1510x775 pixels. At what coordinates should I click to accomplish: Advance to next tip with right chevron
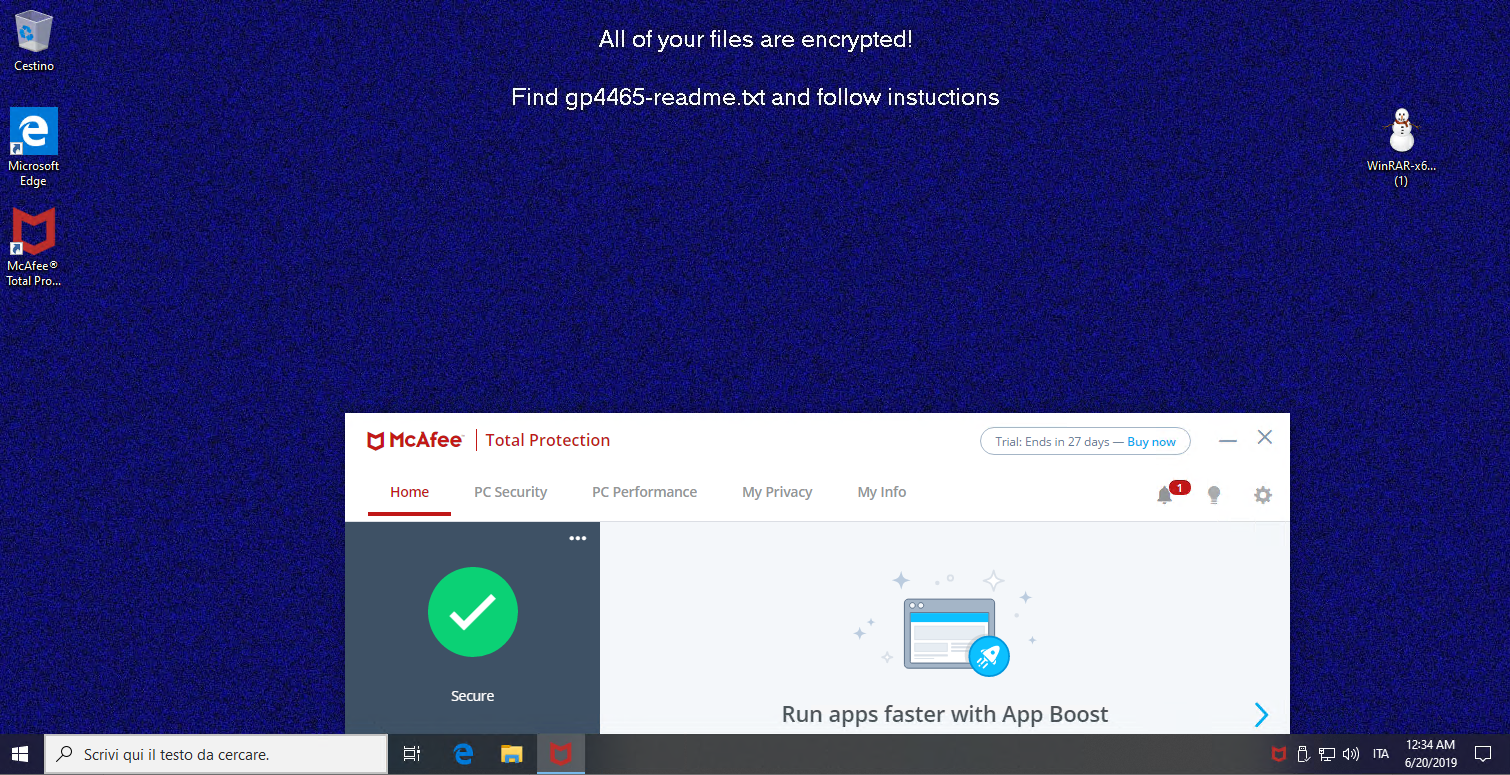1261,714
